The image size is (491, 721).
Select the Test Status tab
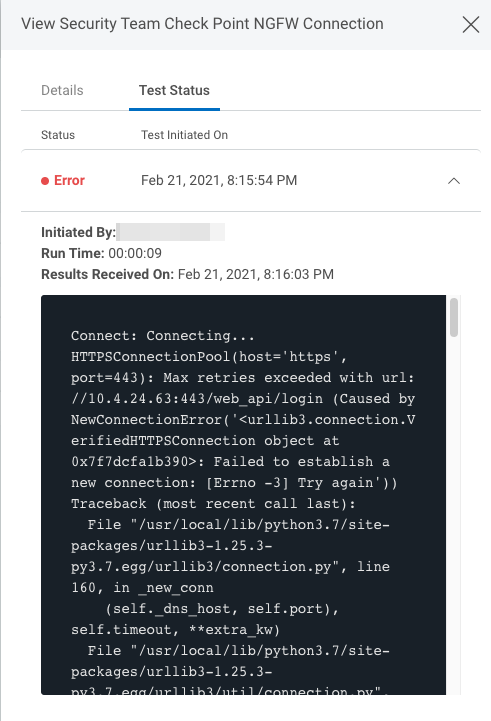(174, 90)
